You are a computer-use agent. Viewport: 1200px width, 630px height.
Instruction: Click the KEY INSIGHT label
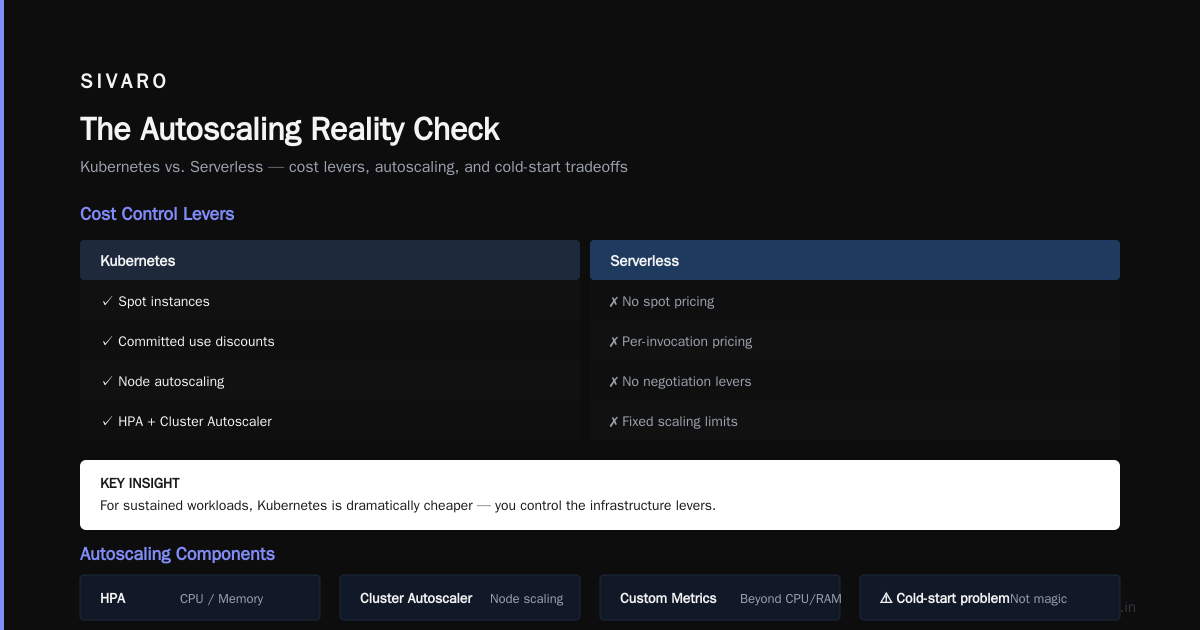point(140,483)
